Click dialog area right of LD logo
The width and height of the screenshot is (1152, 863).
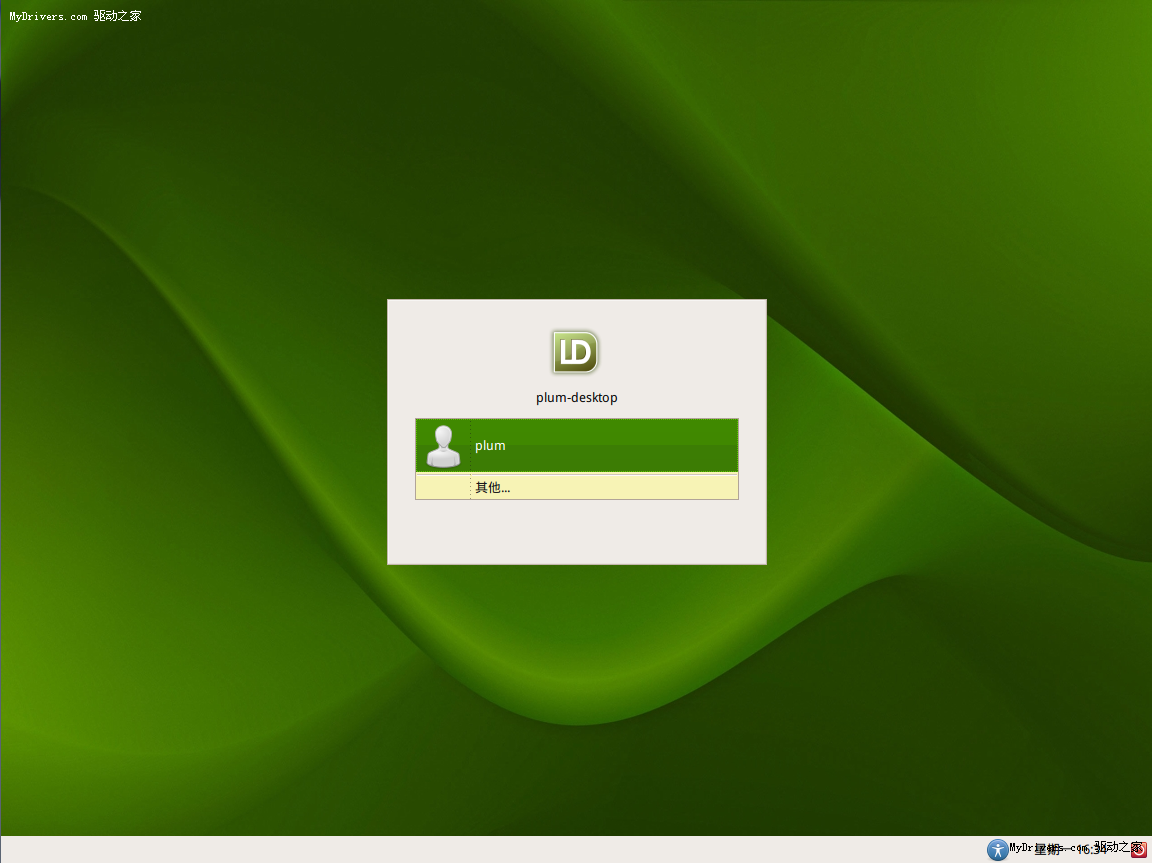[690, 352]
